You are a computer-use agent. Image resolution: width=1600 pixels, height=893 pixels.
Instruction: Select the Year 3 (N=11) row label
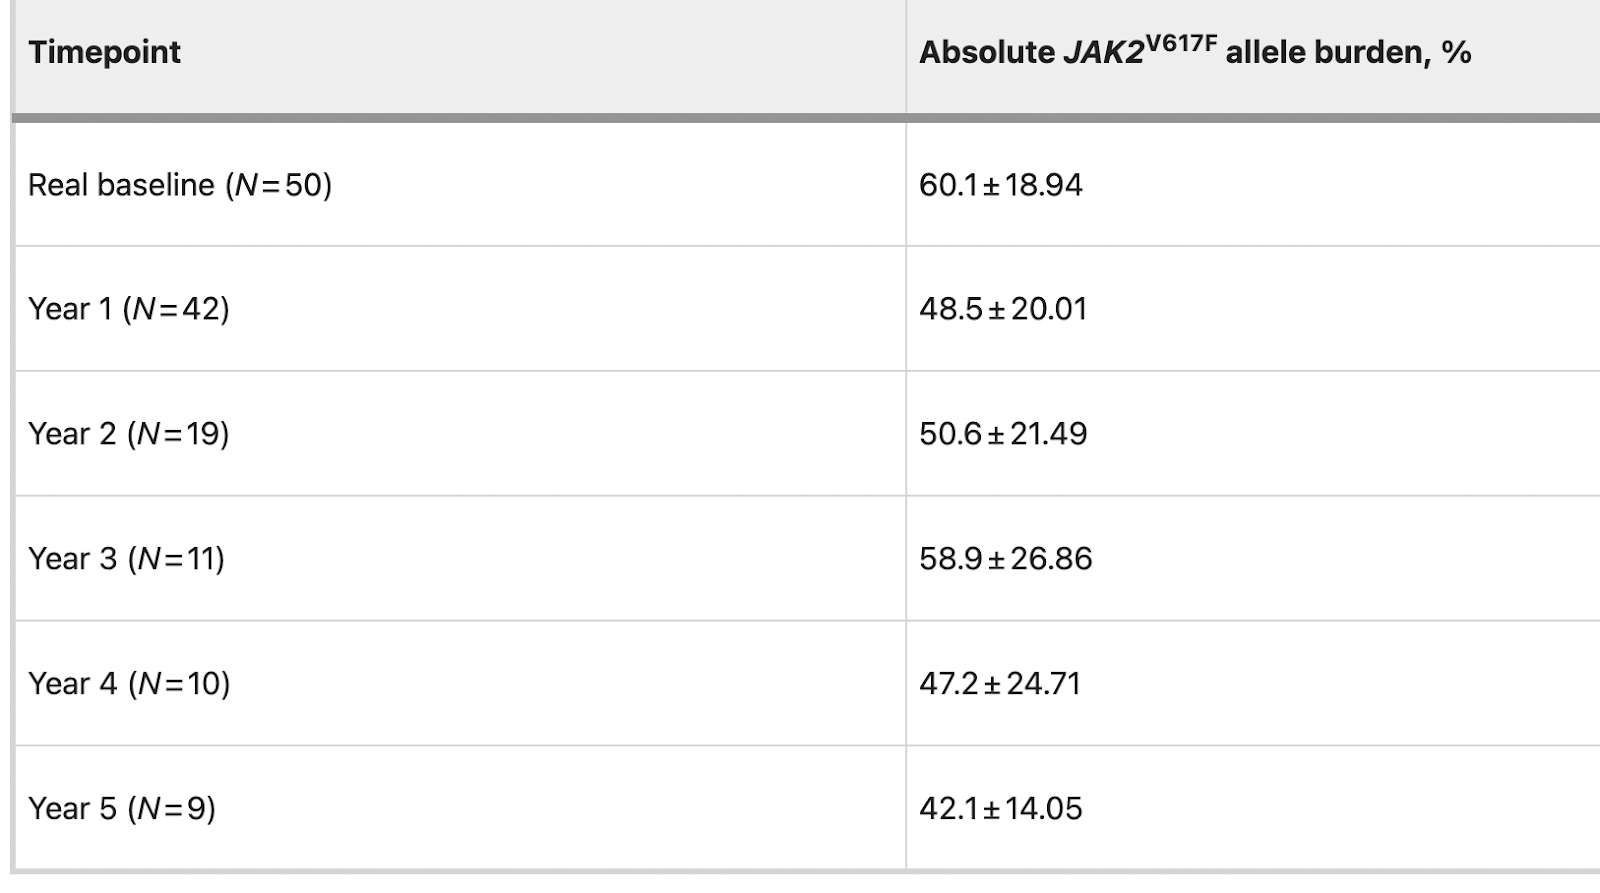click(127, 559)
